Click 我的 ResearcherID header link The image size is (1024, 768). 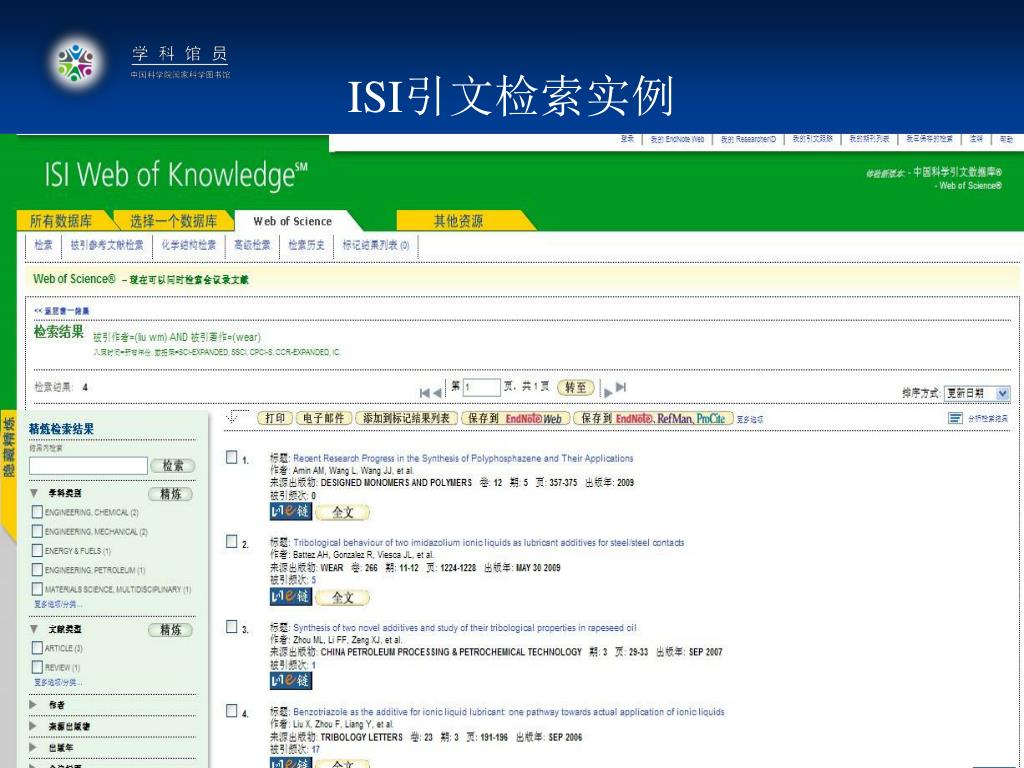748,139
